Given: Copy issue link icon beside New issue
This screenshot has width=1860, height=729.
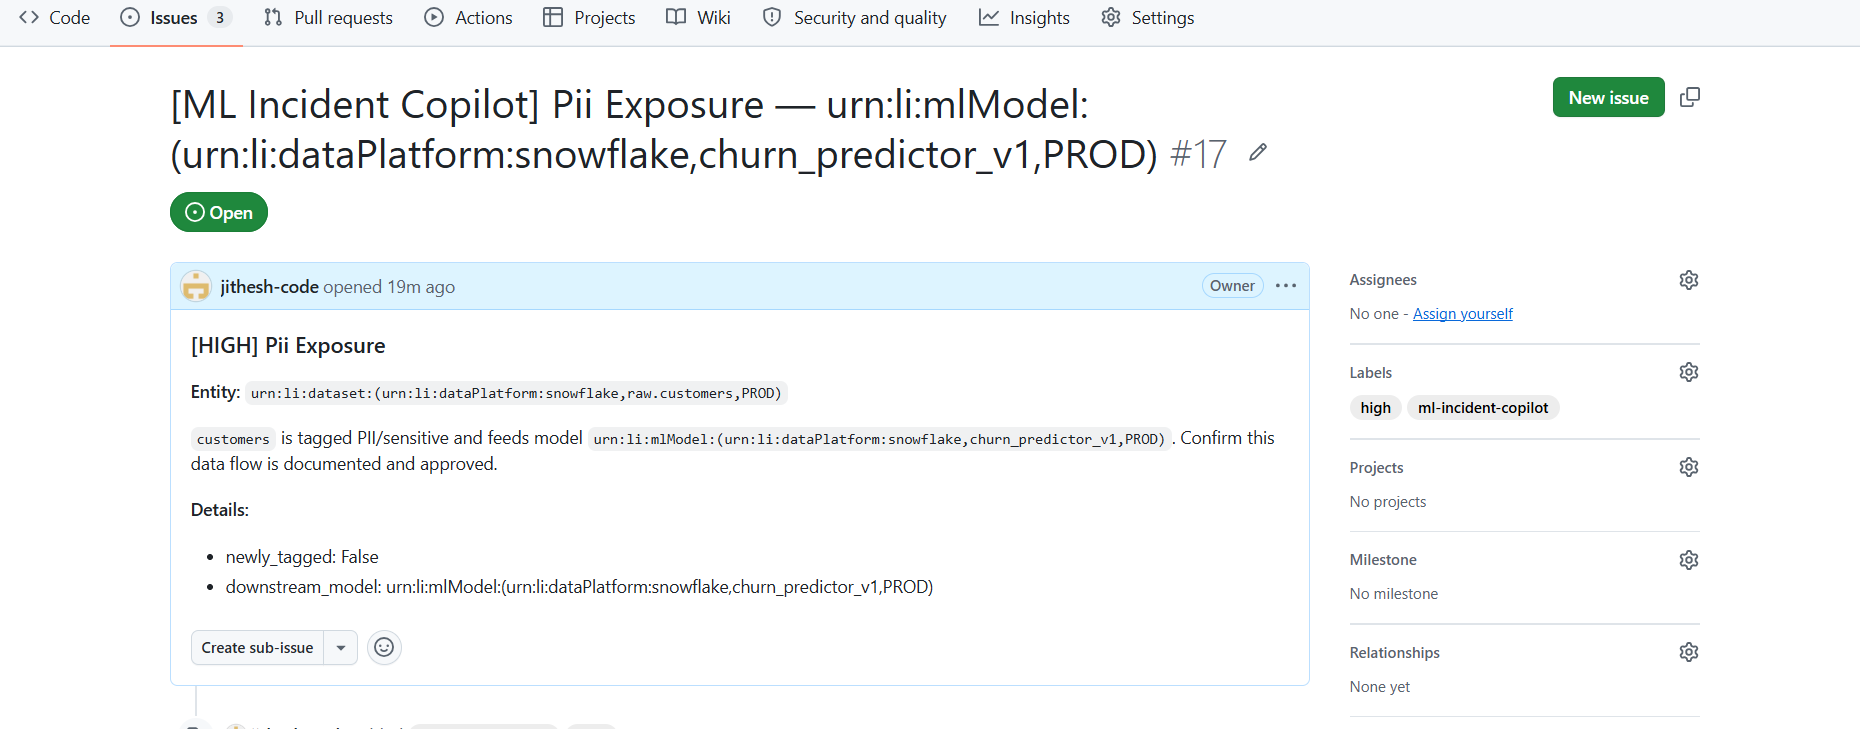Looking at the screenshot, I should pos(1690,97).
